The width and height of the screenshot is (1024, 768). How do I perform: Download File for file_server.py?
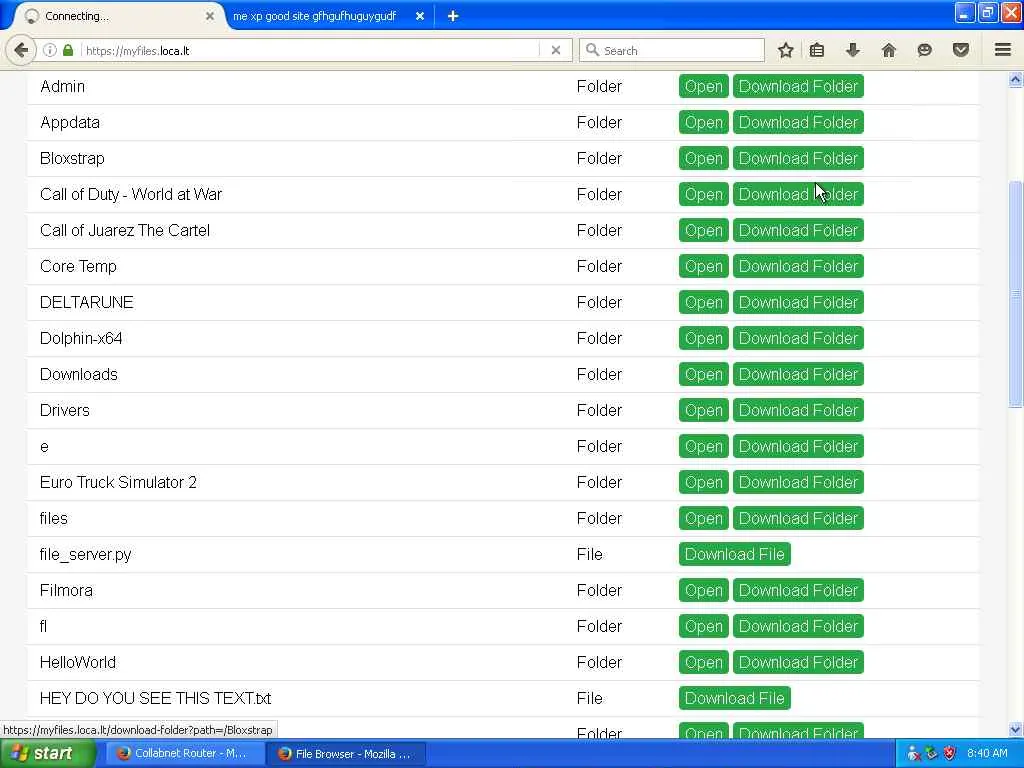735,554
